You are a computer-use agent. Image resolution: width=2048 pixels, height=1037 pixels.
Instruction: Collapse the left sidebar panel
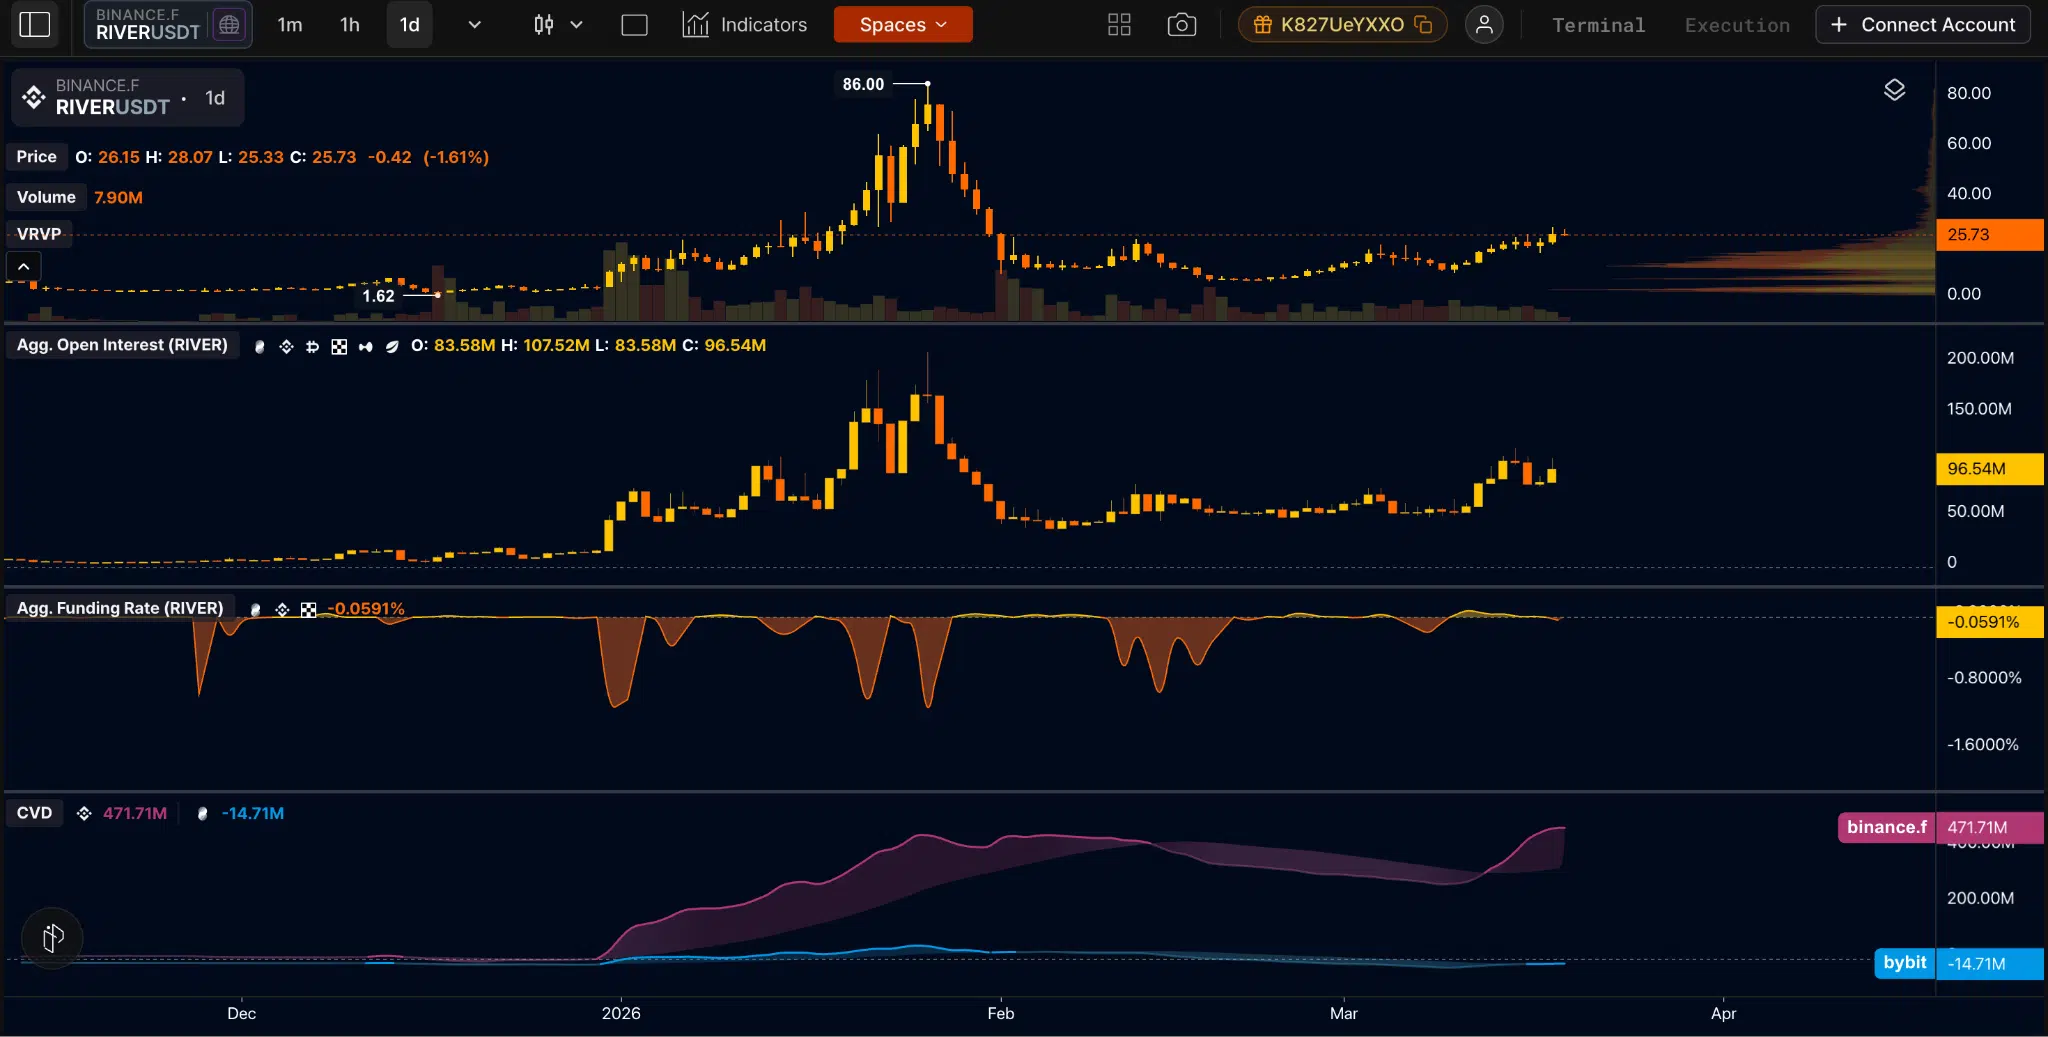coord(34,24)
